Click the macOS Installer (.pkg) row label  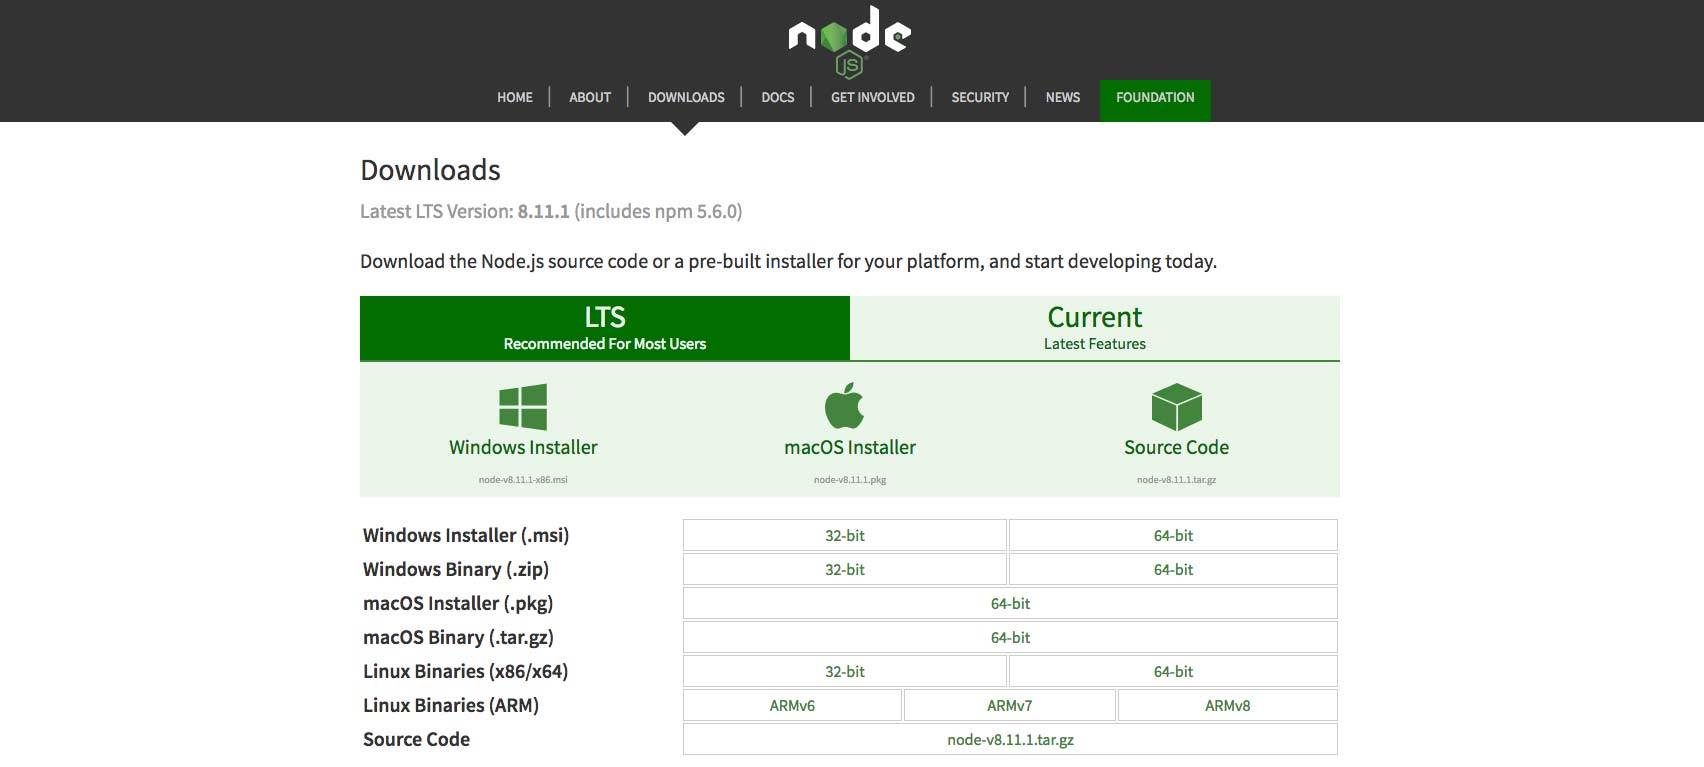[458, 603]
